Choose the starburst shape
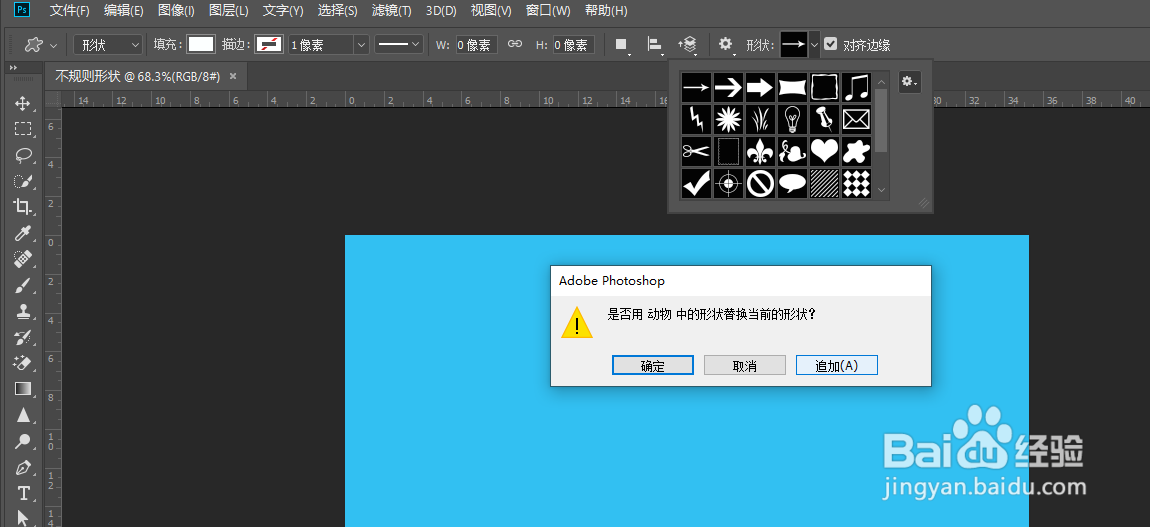Screen dimensions: 1150x527 [728, 119]
